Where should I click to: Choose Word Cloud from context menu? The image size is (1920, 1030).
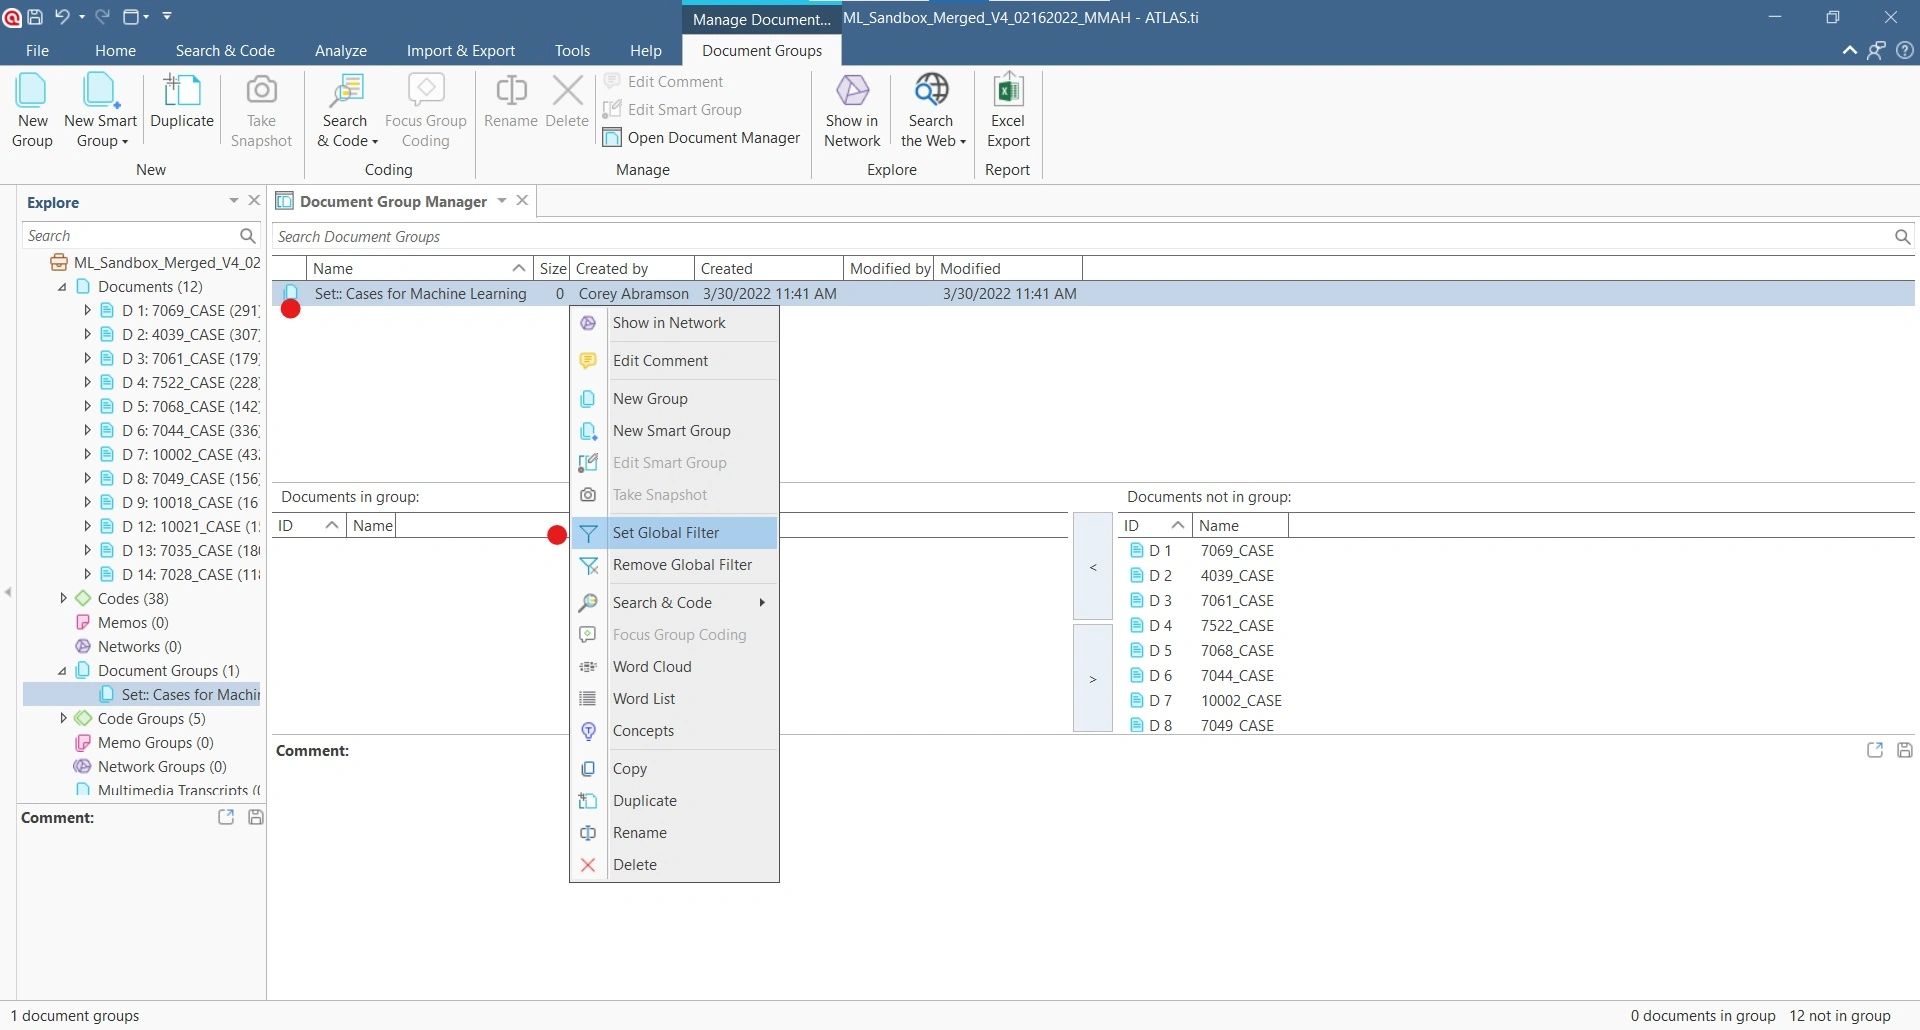tap(652, 667)
